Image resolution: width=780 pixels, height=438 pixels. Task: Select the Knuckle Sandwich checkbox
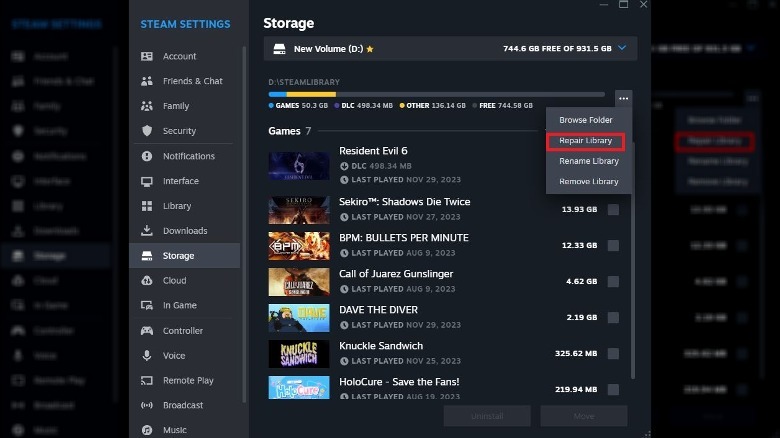tap(613, 353)
